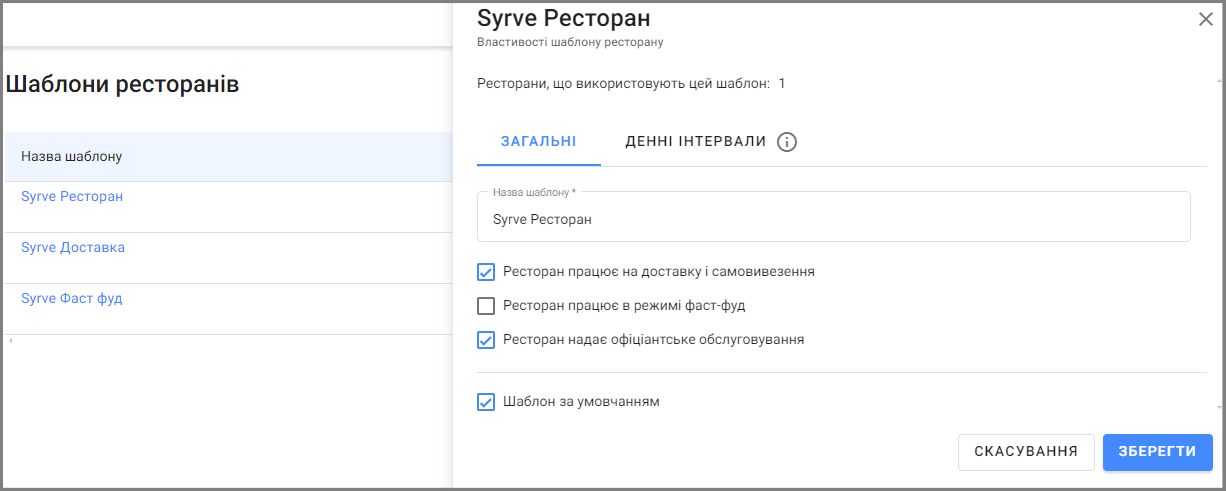Uncheck Ресторан працює на доставку і самовивезення

[x=486, y=271]
